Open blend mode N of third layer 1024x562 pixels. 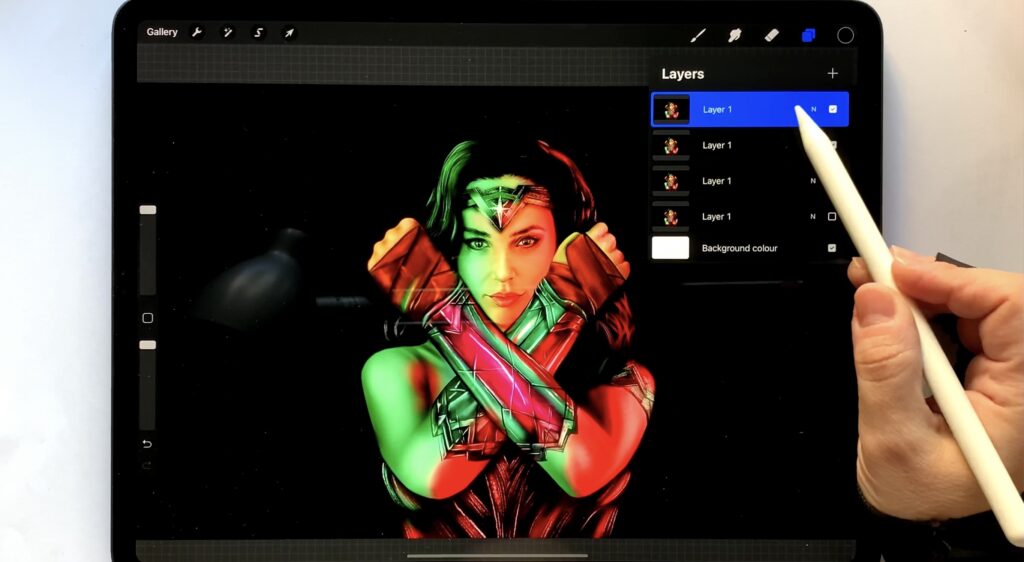pos(813,181)
